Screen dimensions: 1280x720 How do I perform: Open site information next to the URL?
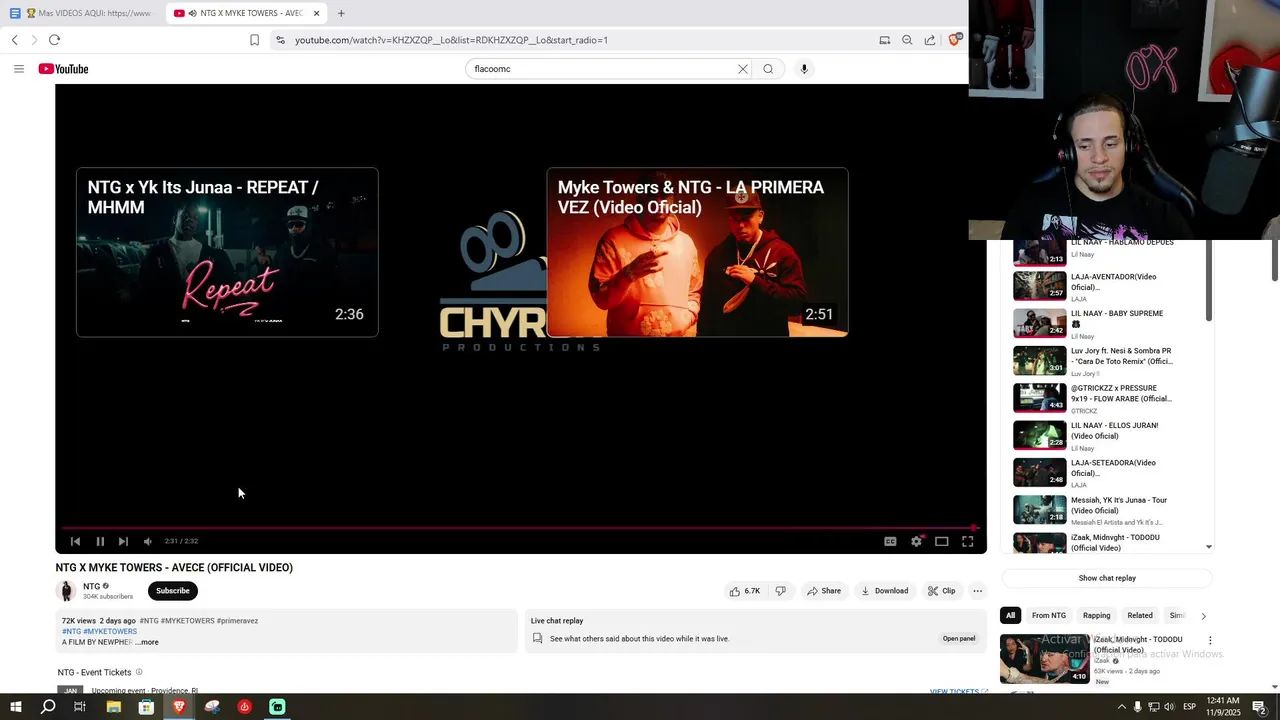280,40
